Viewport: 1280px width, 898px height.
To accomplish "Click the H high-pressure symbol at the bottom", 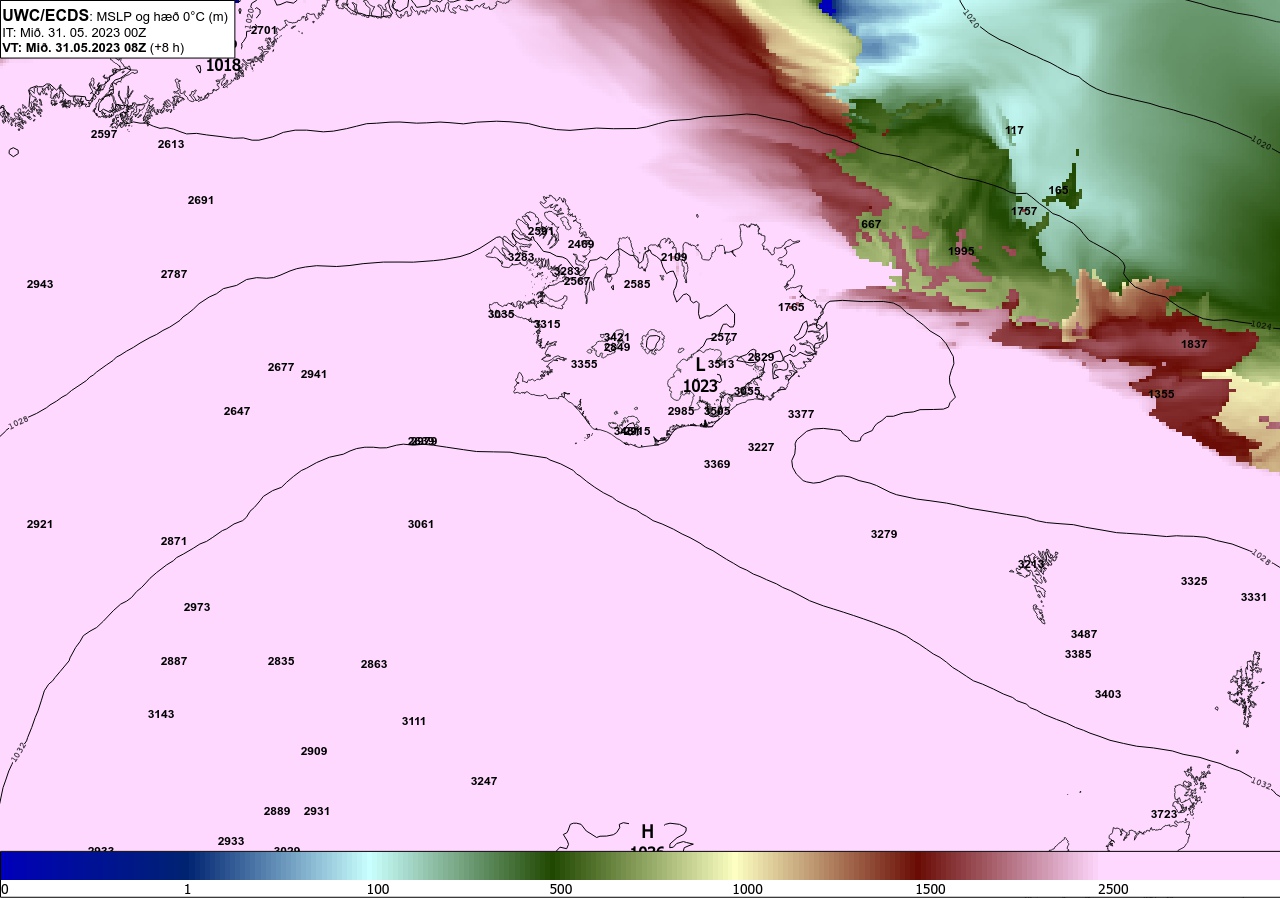I will 648,832.
